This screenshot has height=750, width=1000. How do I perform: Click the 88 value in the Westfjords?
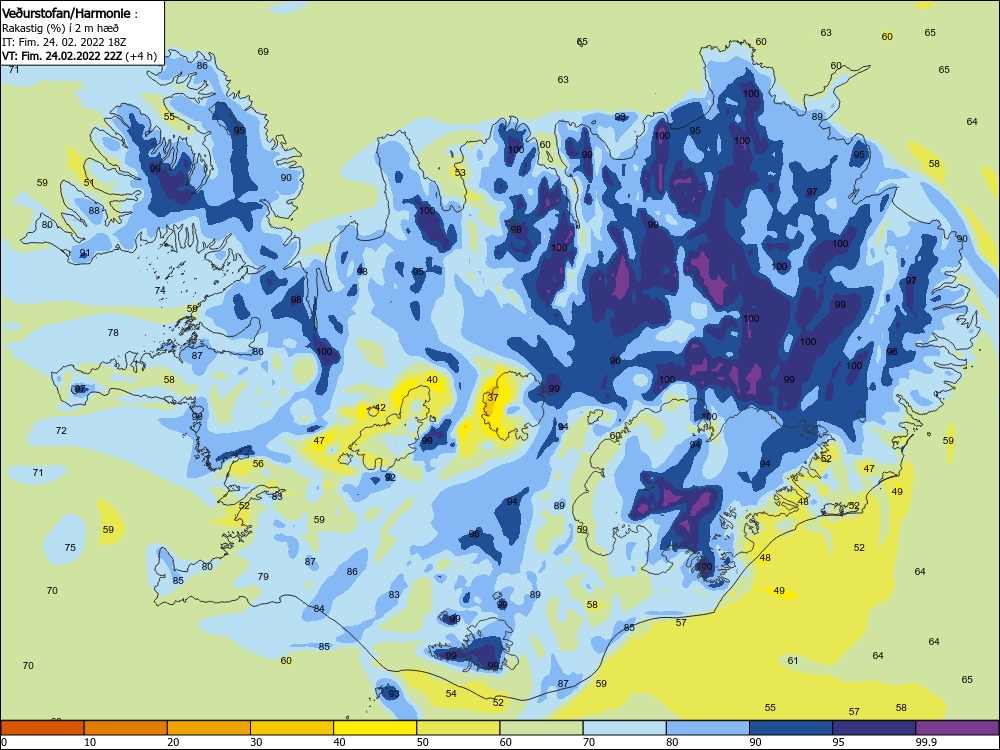pos(94,211)
